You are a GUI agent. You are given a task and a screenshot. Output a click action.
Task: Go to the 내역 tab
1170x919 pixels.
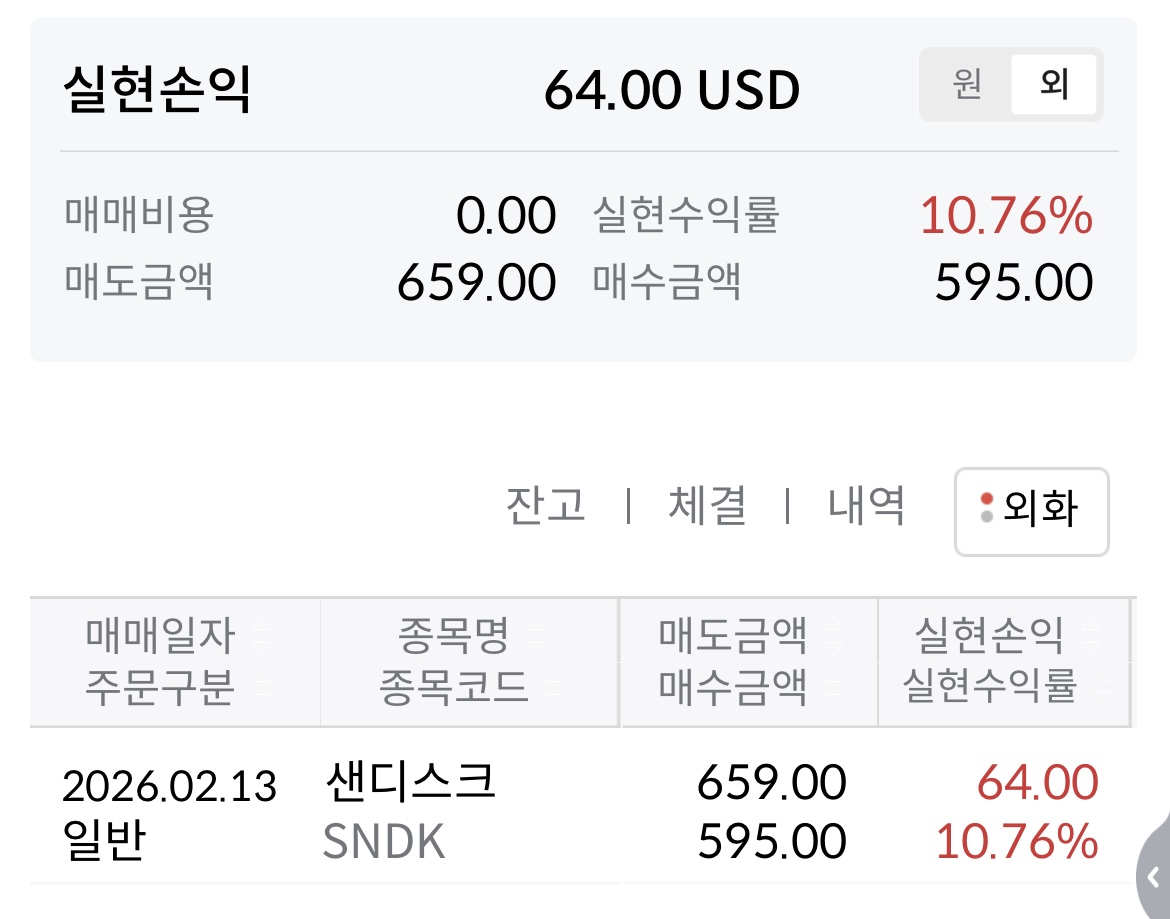[866, 506]
